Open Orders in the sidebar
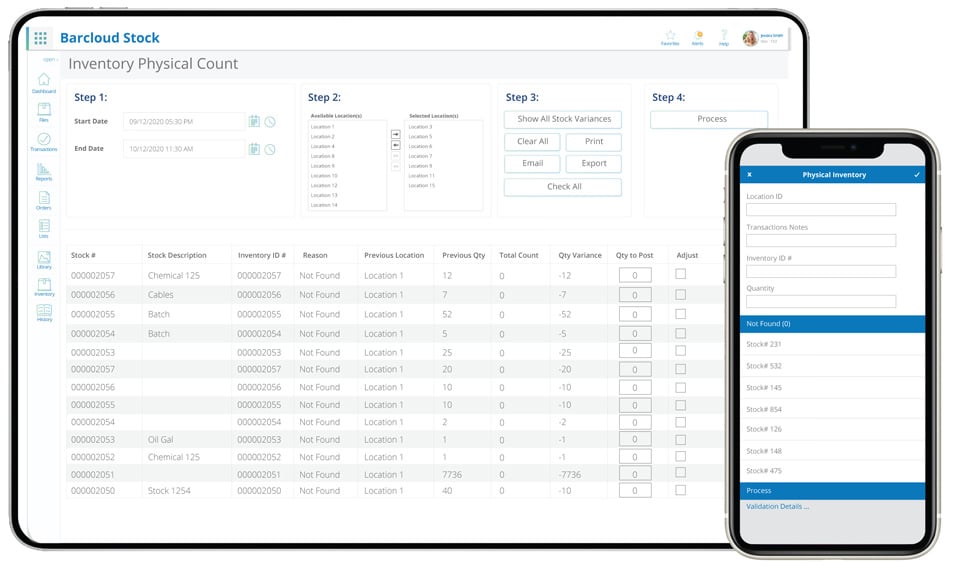The width and height of the screenshot is (977, 566). (44, 200)
